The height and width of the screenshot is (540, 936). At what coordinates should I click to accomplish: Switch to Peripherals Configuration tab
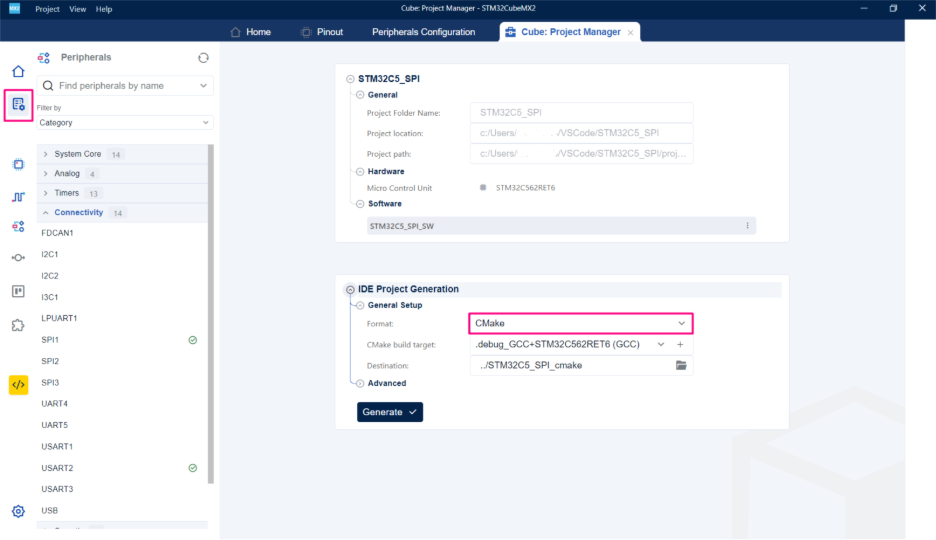(x=424, y=32)
